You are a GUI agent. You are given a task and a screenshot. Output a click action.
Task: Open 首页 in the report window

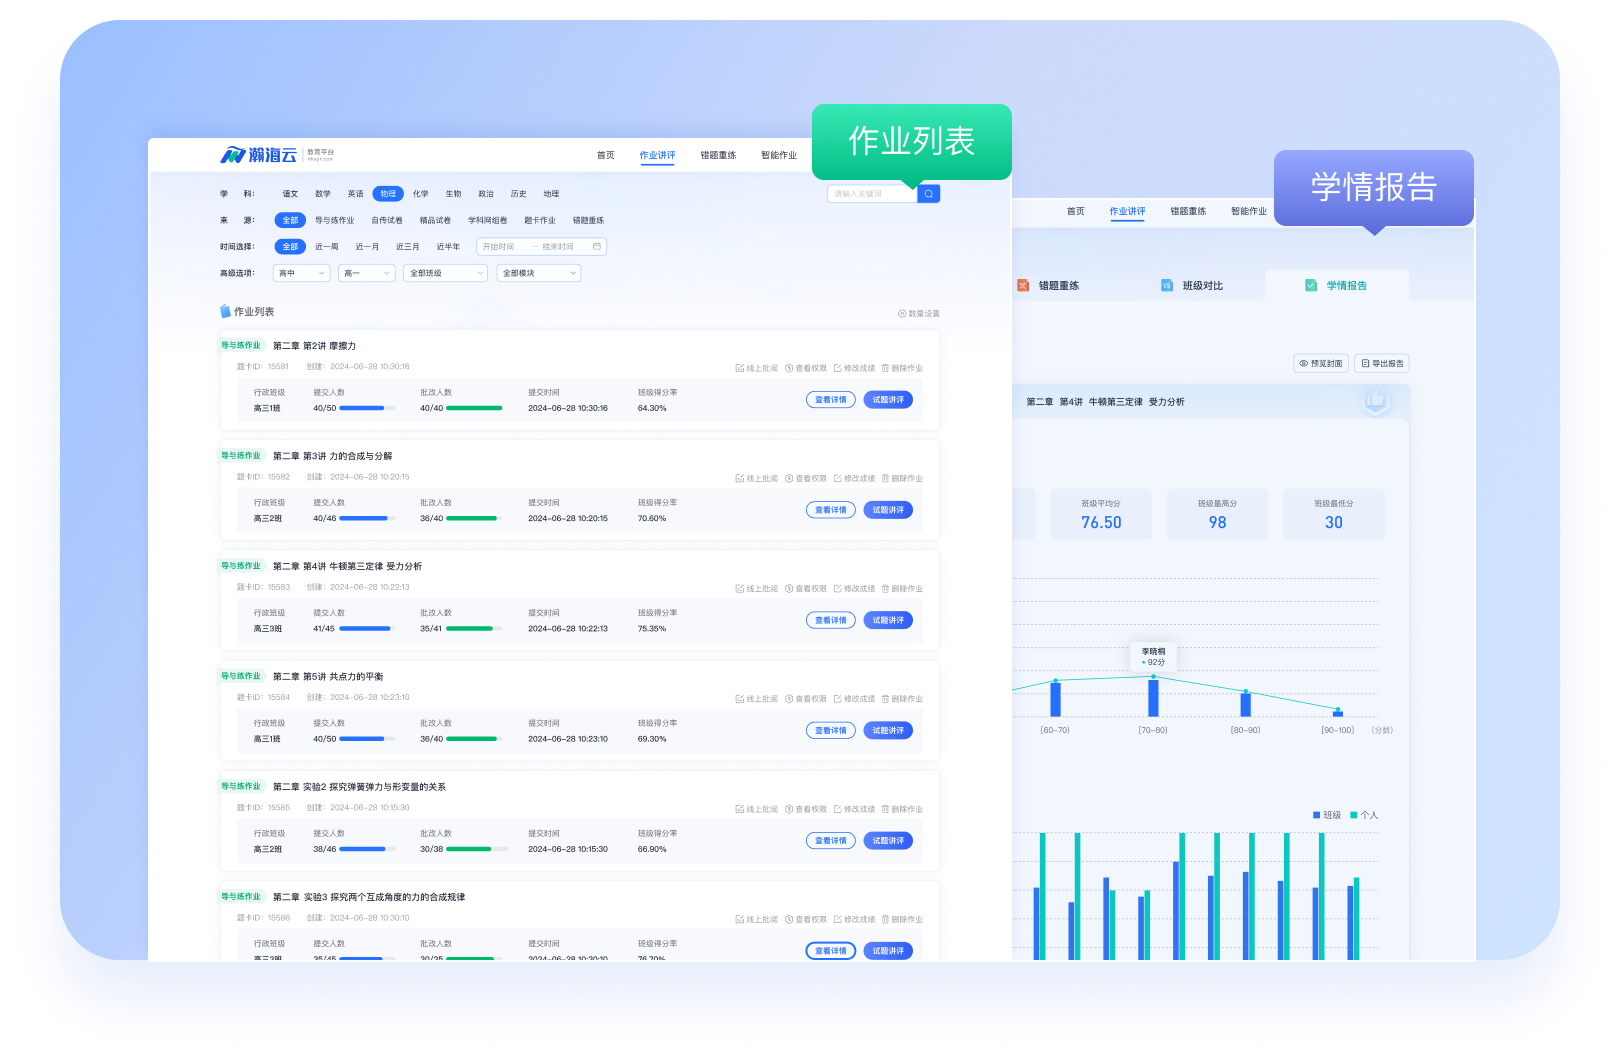(x=1076, y=211)
